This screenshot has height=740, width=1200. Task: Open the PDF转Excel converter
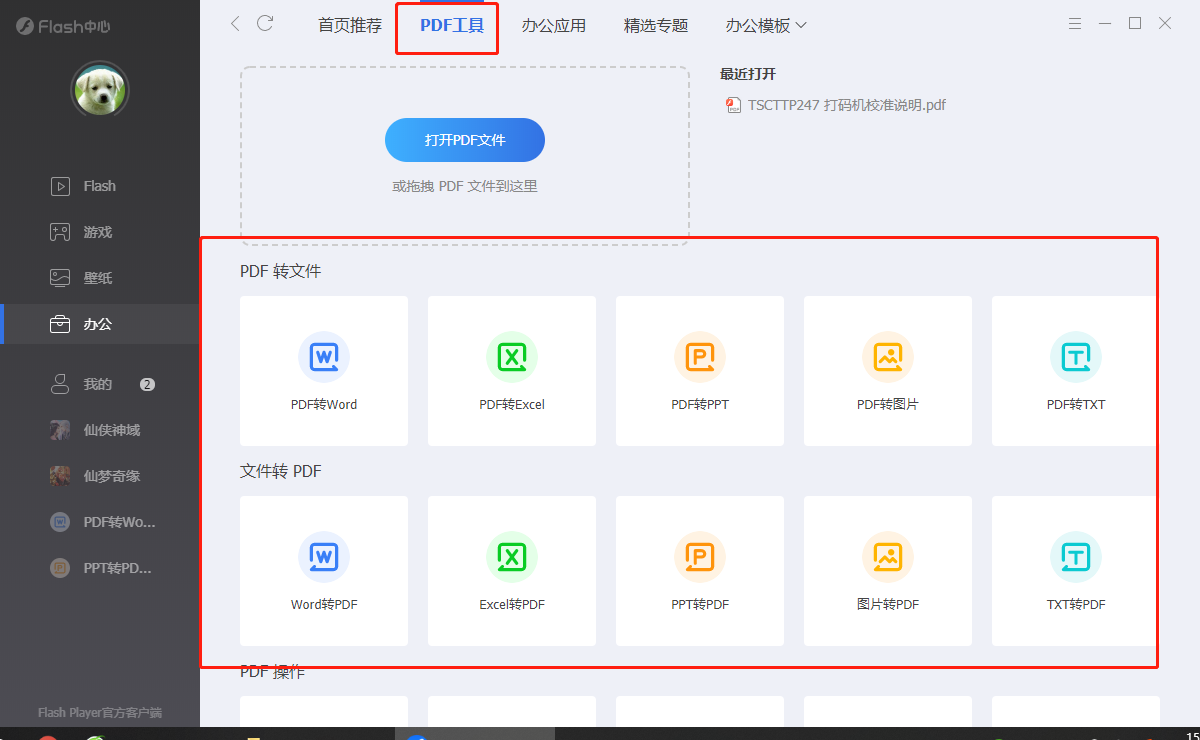[x=512, y=371]
